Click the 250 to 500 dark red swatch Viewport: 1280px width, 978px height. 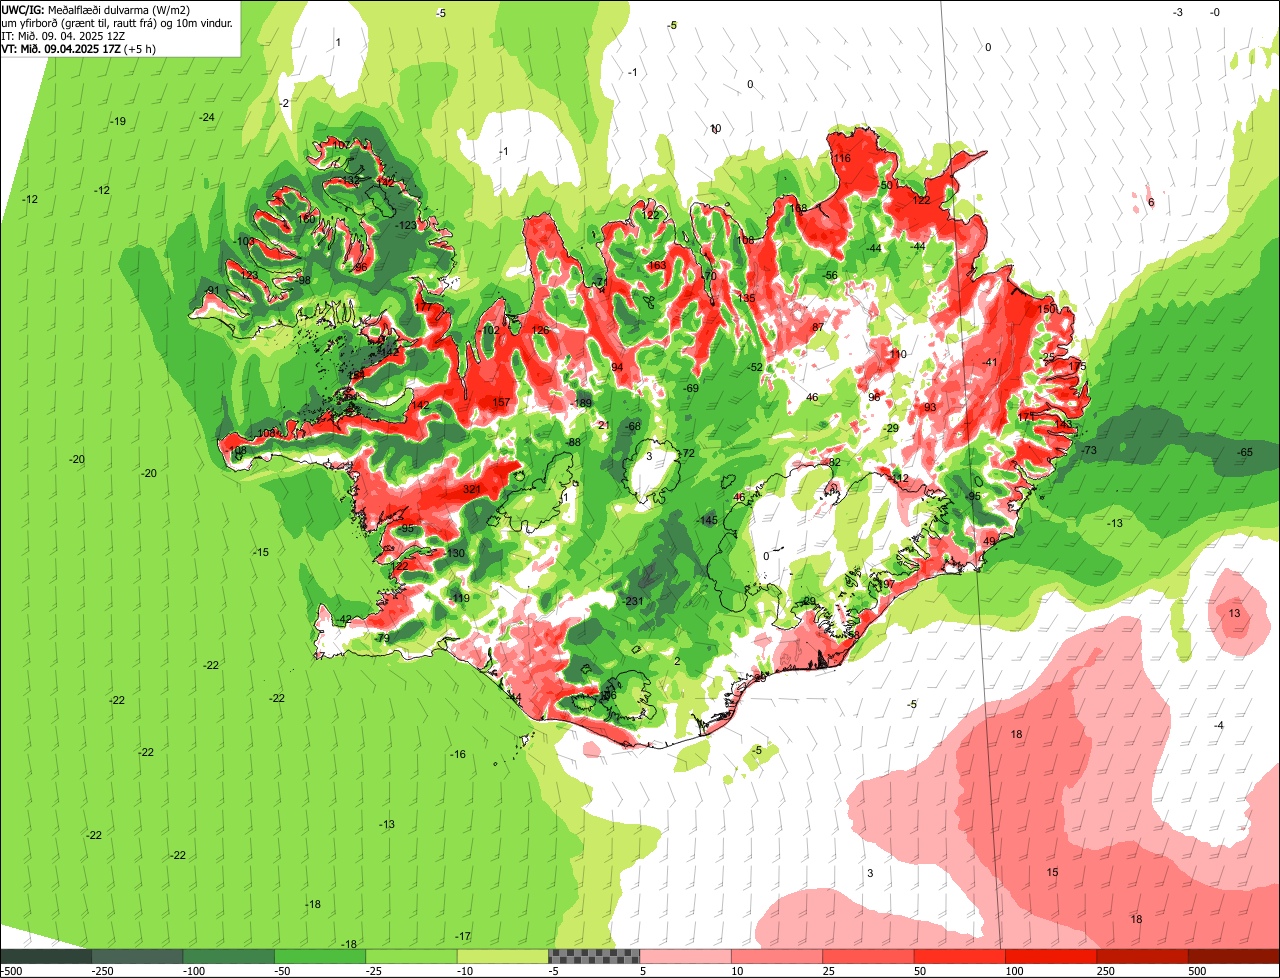coord(1143,957)
